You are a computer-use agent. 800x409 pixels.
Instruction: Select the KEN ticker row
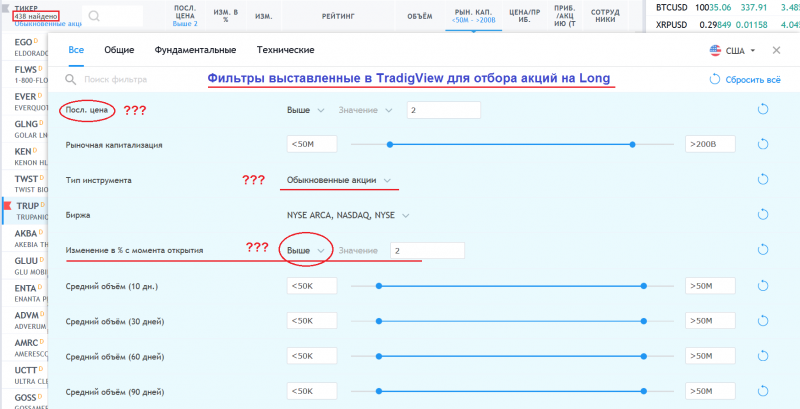pyautogui.click(x=24, y=156)
